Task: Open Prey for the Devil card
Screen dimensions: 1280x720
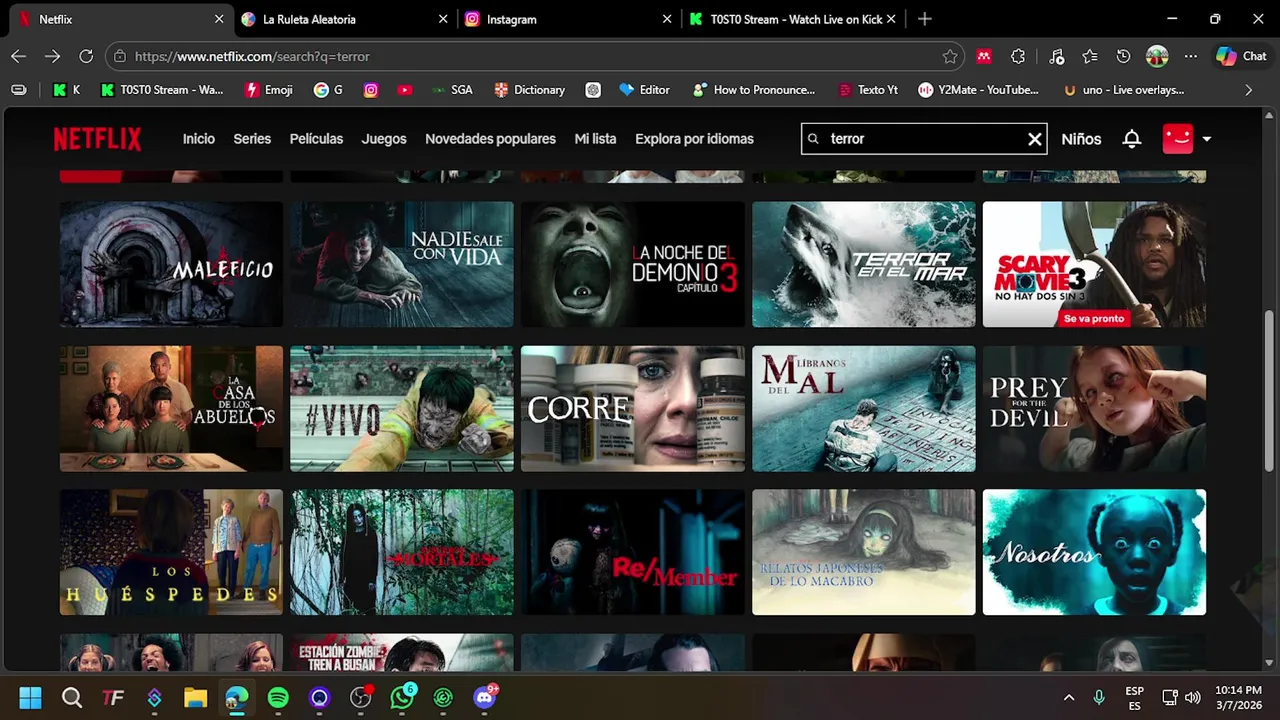Action: pyautogui.click(x=1094, y=408)
